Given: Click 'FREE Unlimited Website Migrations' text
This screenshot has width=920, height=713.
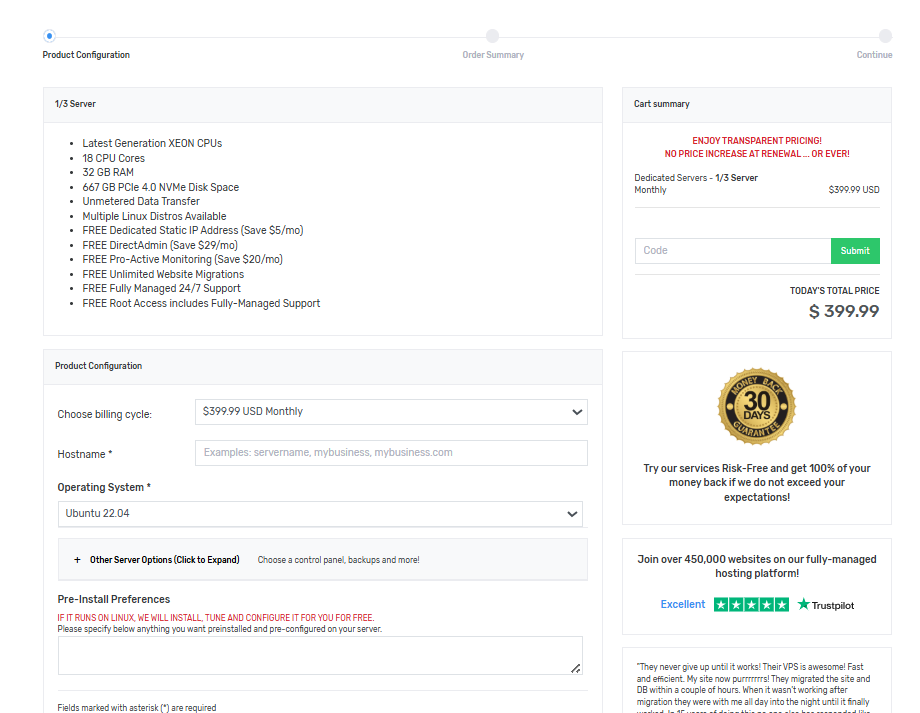Looking at the screenshot, I should click(163, 274).
